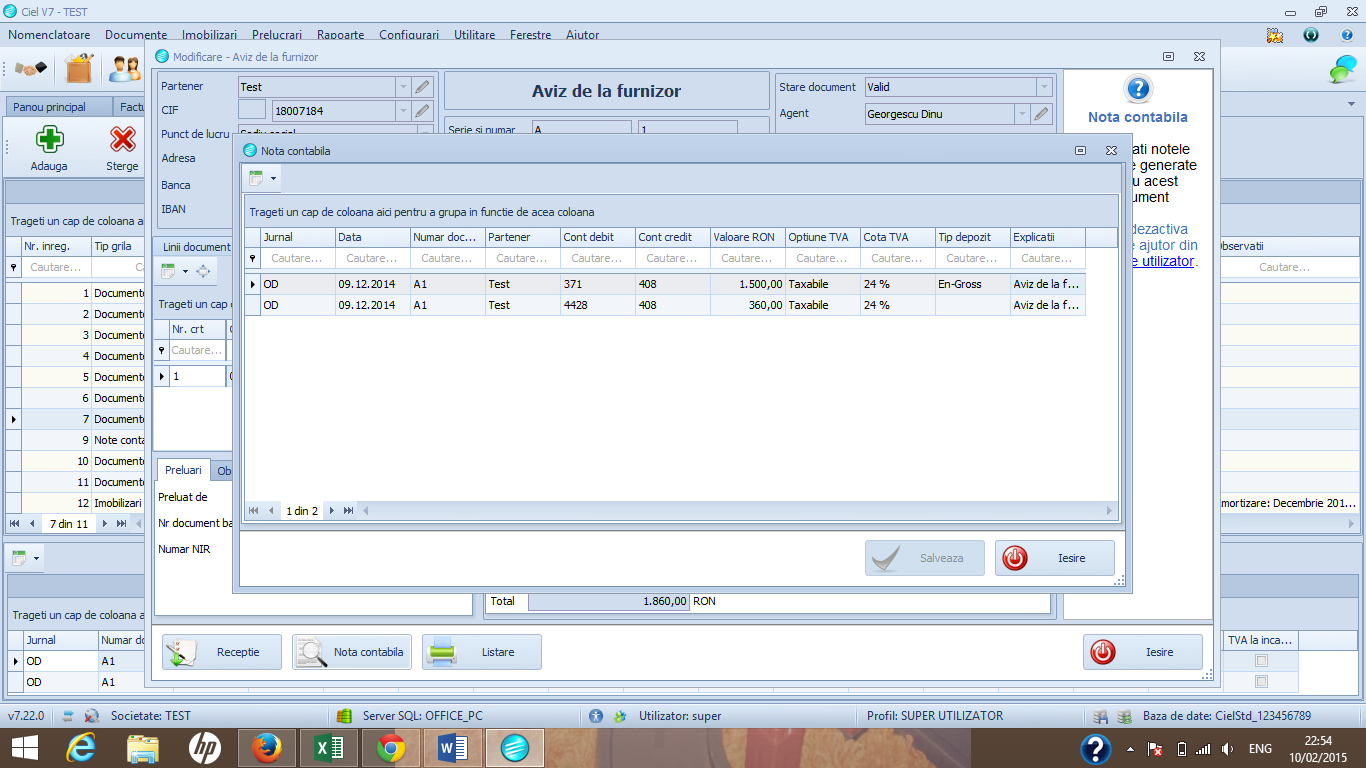Open the grid export icon in Nota contabila
Screen dimensions: 1366x768
262,179
